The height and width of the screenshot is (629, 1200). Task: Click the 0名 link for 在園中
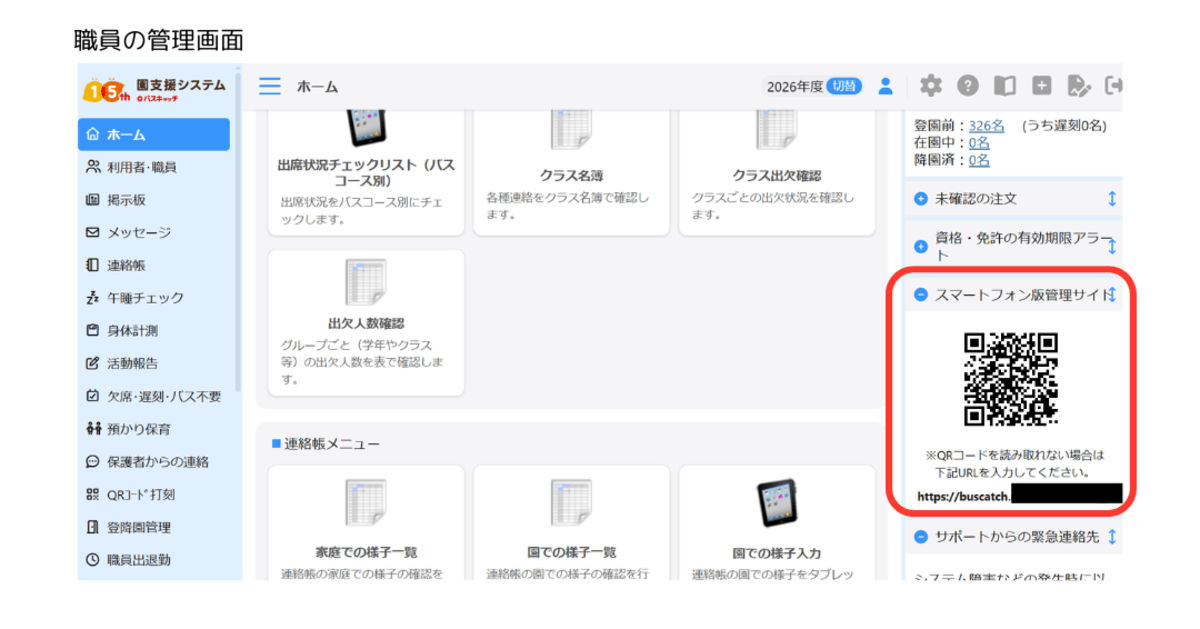click(x=979, y=142)
